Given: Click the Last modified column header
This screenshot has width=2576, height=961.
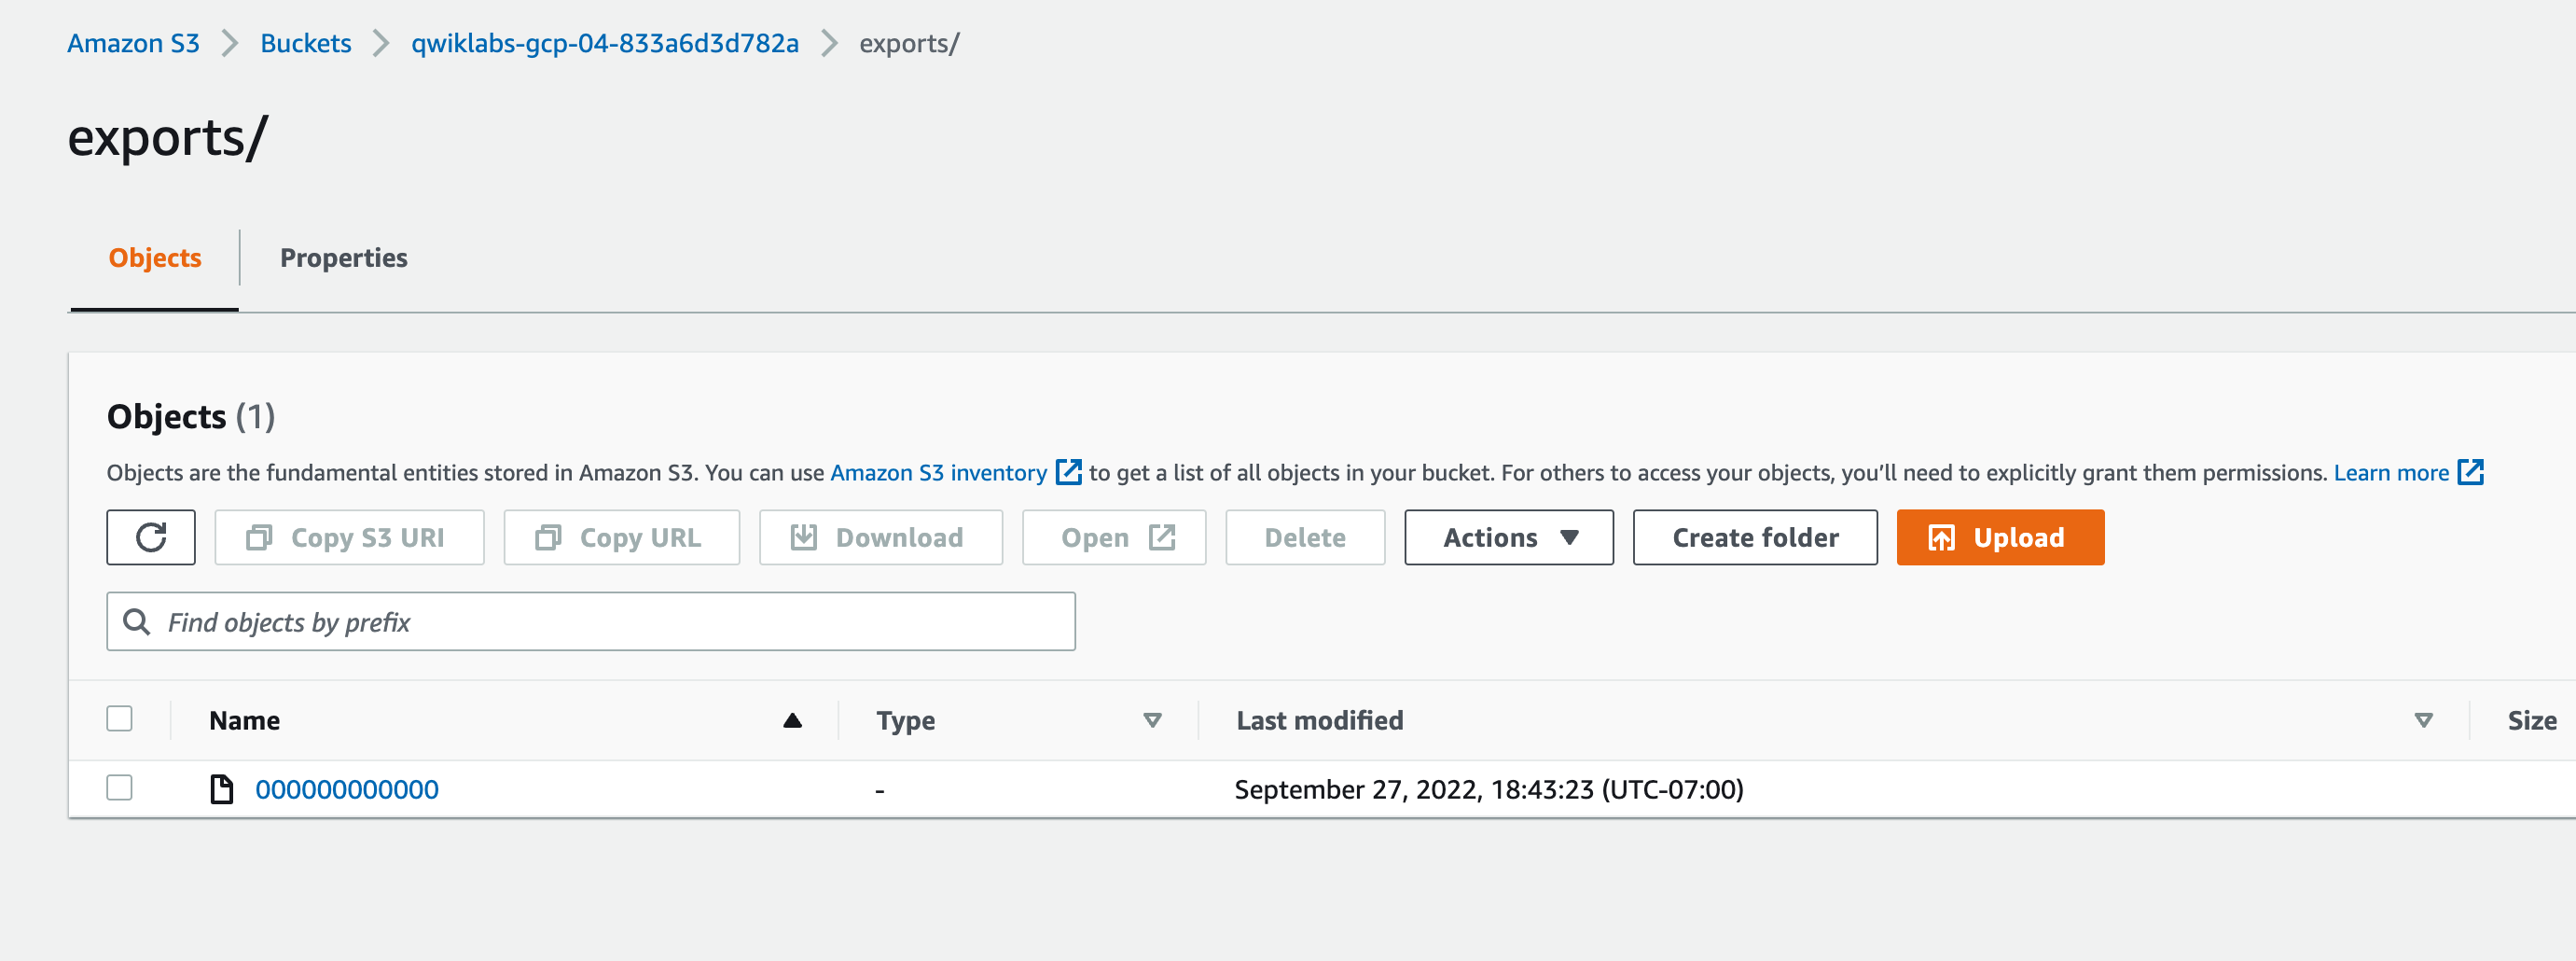Looking at the screenshot, I should point(1320,720).
